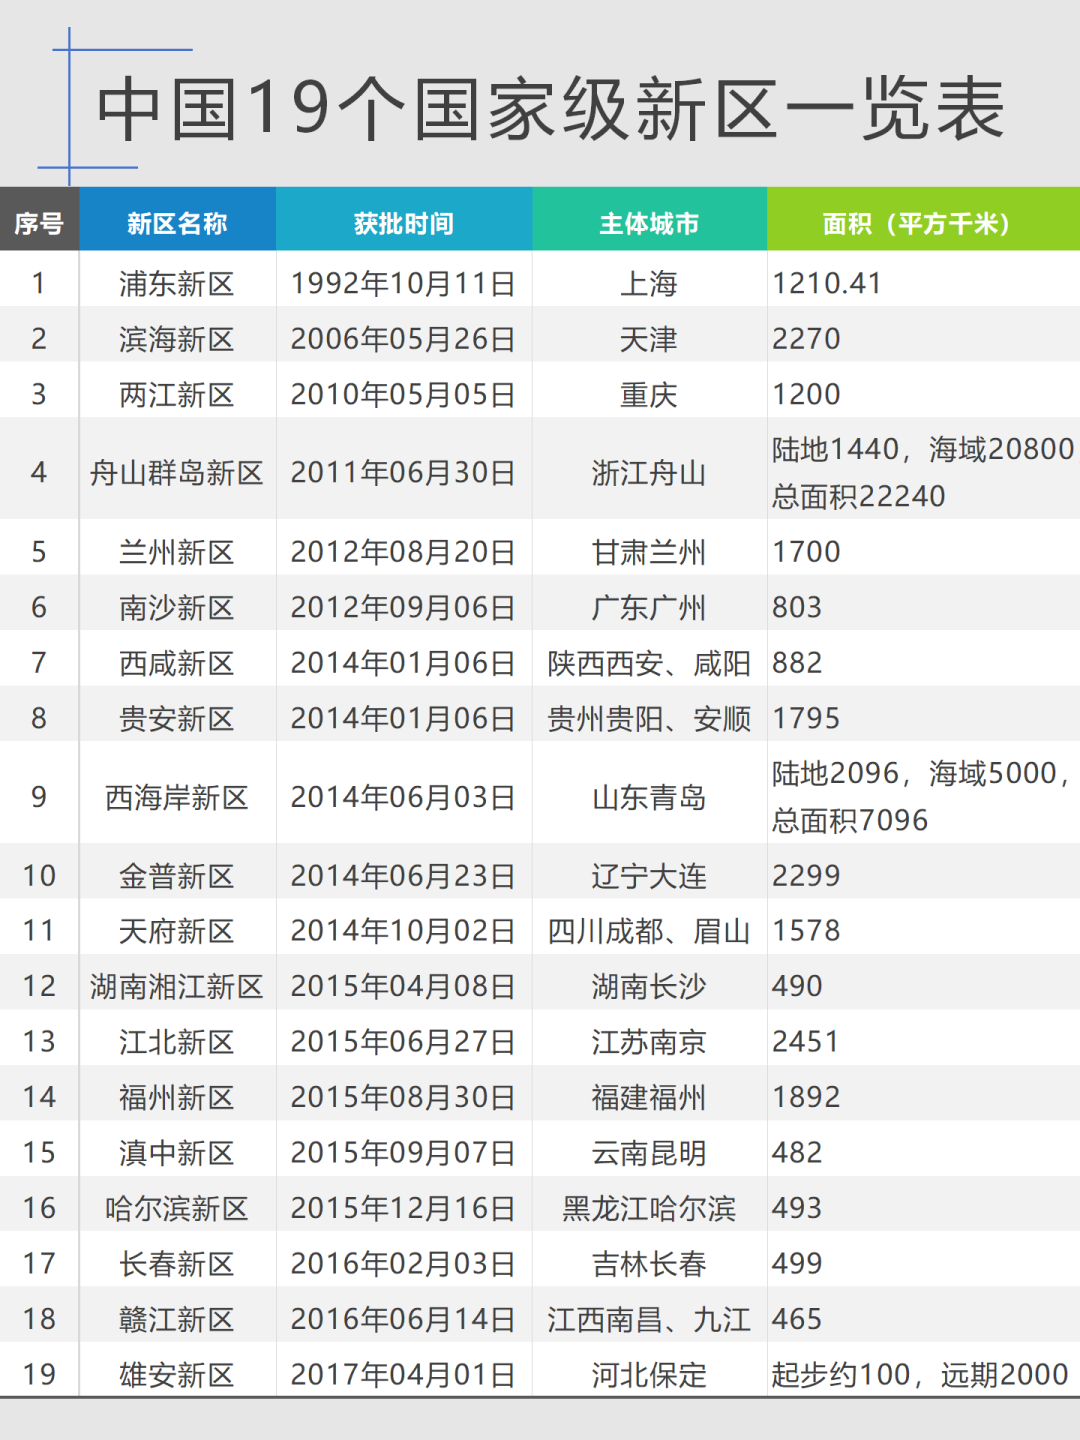Click the 舟山群岛新区 cell
The height and width of the screenshot is (1440, 1080).
coord(177,472)
